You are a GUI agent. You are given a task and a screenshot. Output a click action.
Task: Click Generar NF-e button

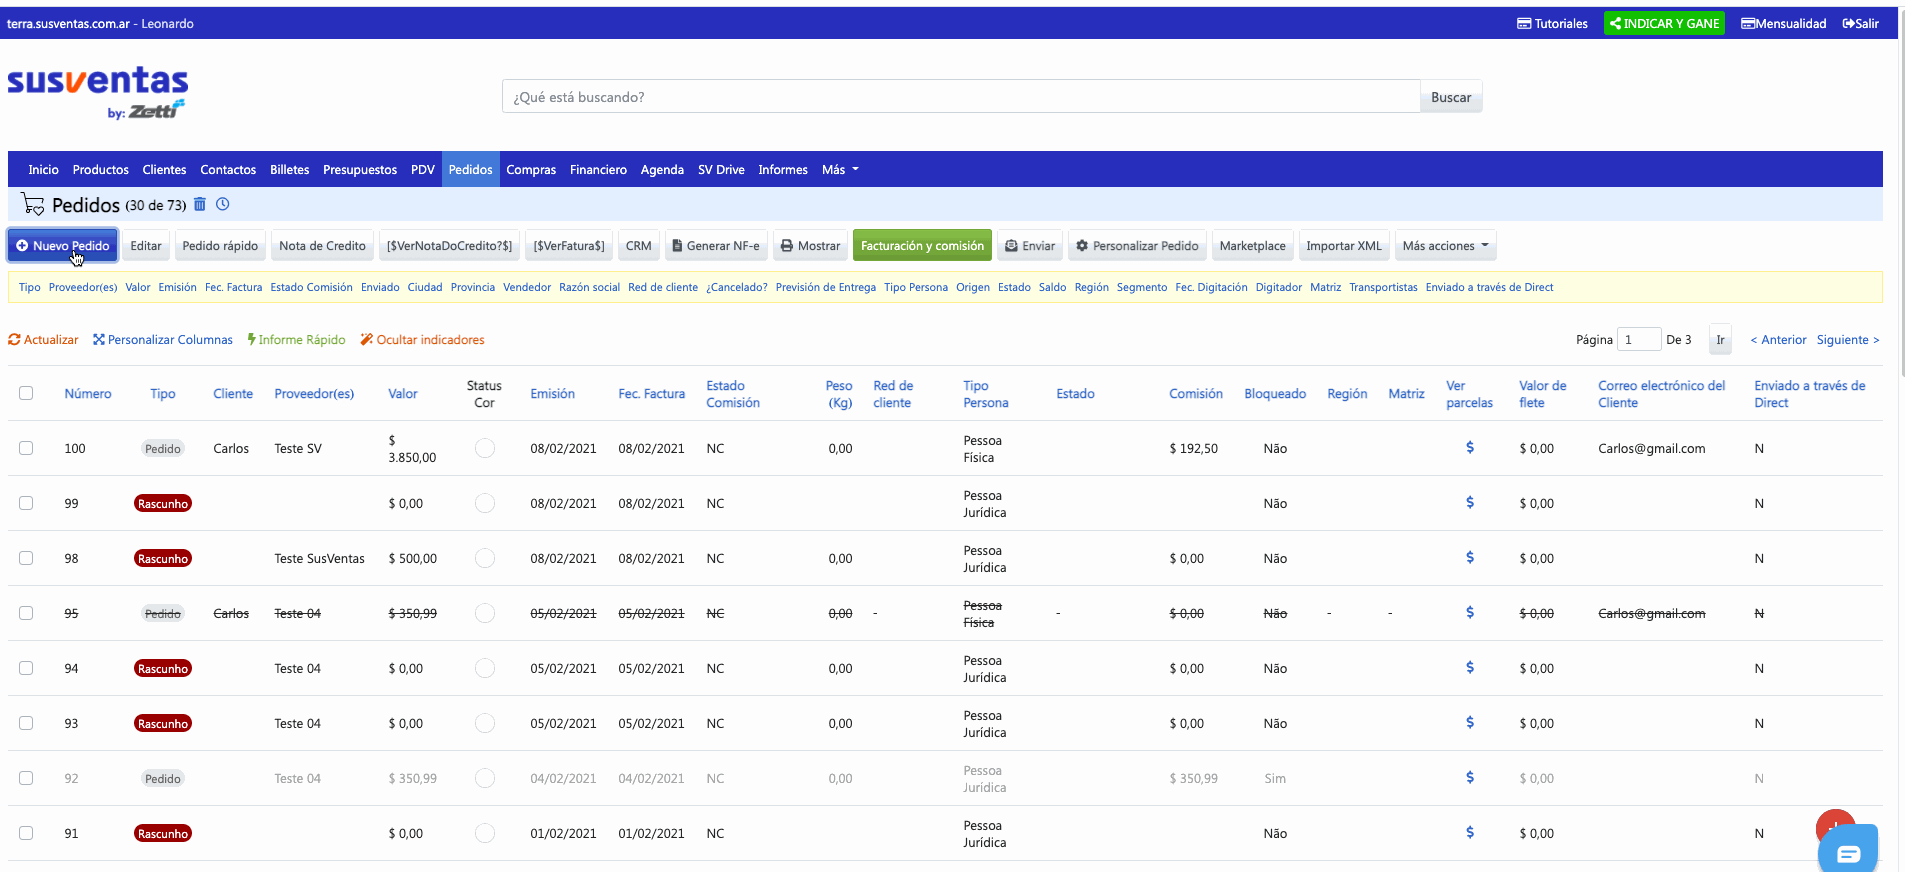click(x=715, y=246)
